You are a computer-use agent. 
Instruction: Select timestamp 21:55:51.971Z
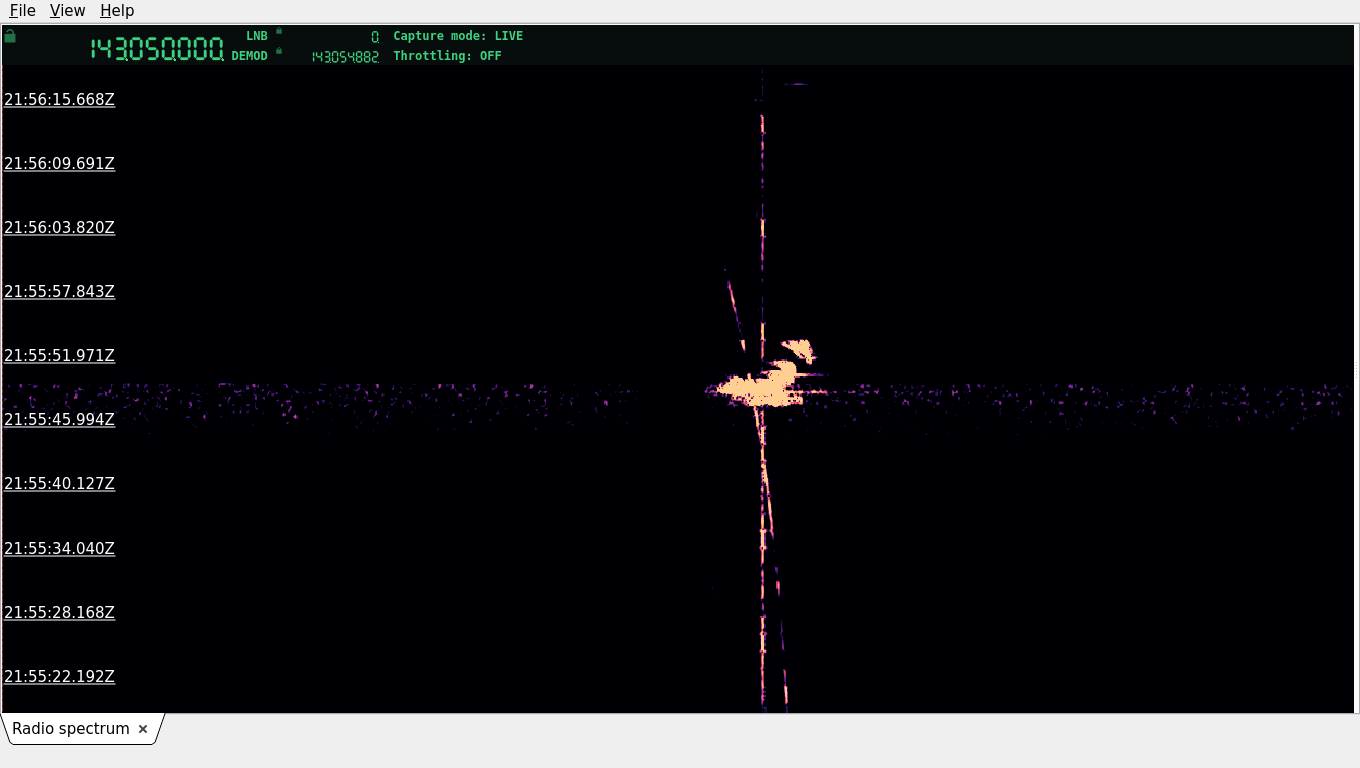point(60,355)
